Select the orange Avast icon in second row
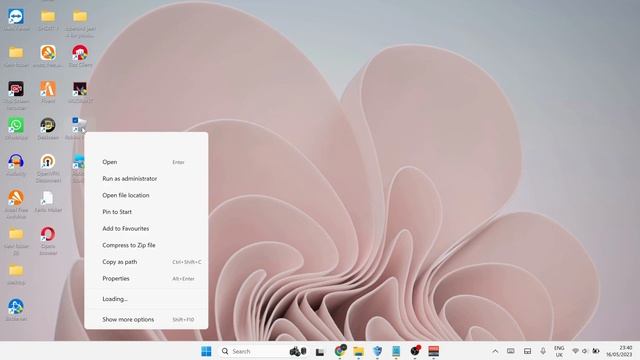Screen dimensions: 640x360 pos(48,53)
